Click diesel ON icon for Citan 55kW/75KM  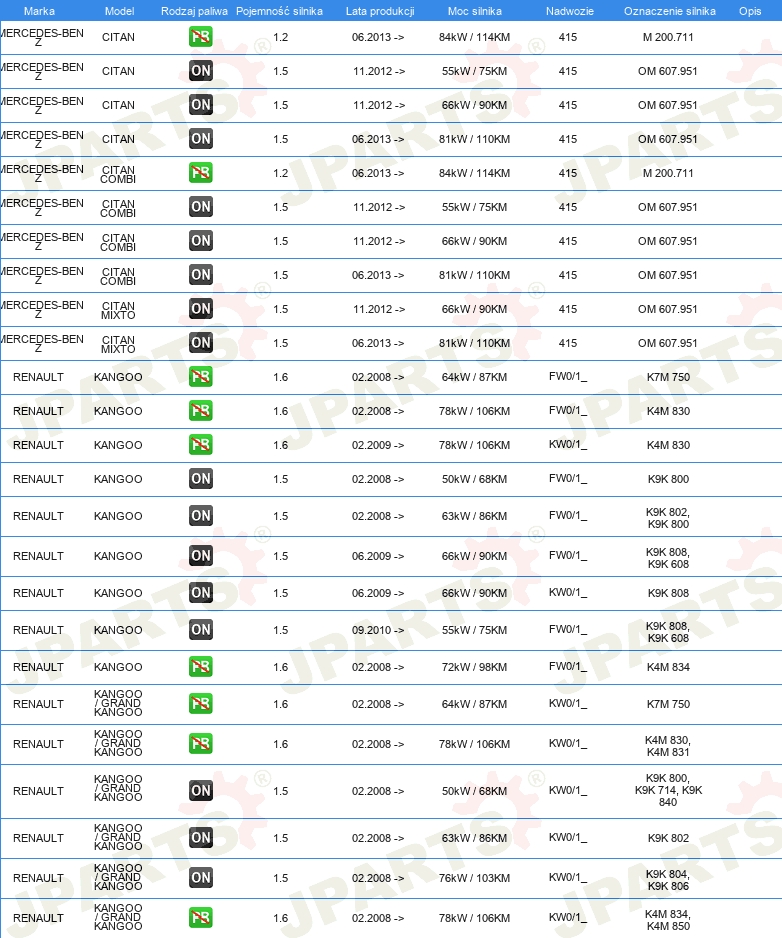coord(200,71)
